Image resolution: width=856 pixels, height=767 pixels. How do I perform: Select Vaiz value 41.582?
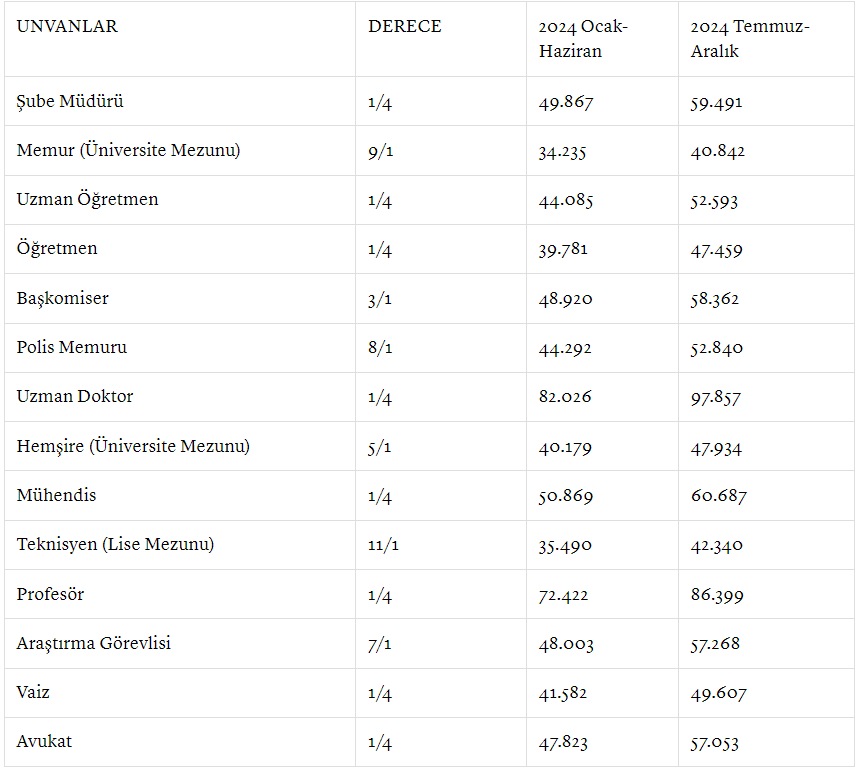coord(563,693)
